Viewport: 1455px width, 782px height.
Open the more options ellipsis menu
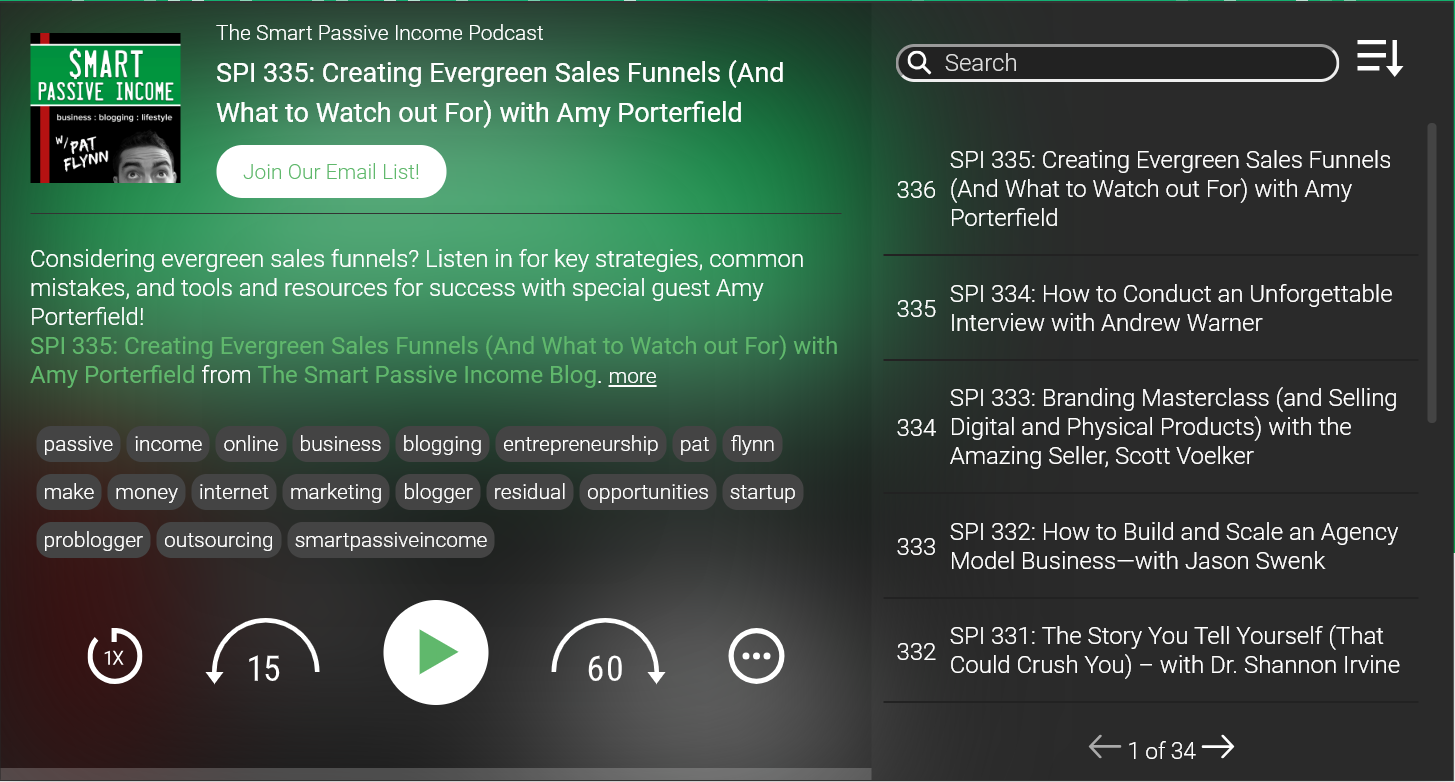(x=756, y=656)
